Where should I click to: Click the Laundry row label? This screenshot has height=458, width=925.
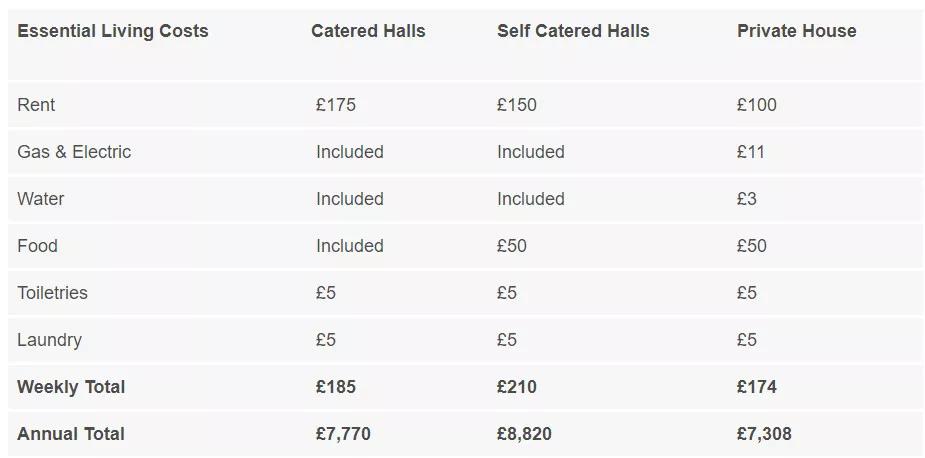49,340
